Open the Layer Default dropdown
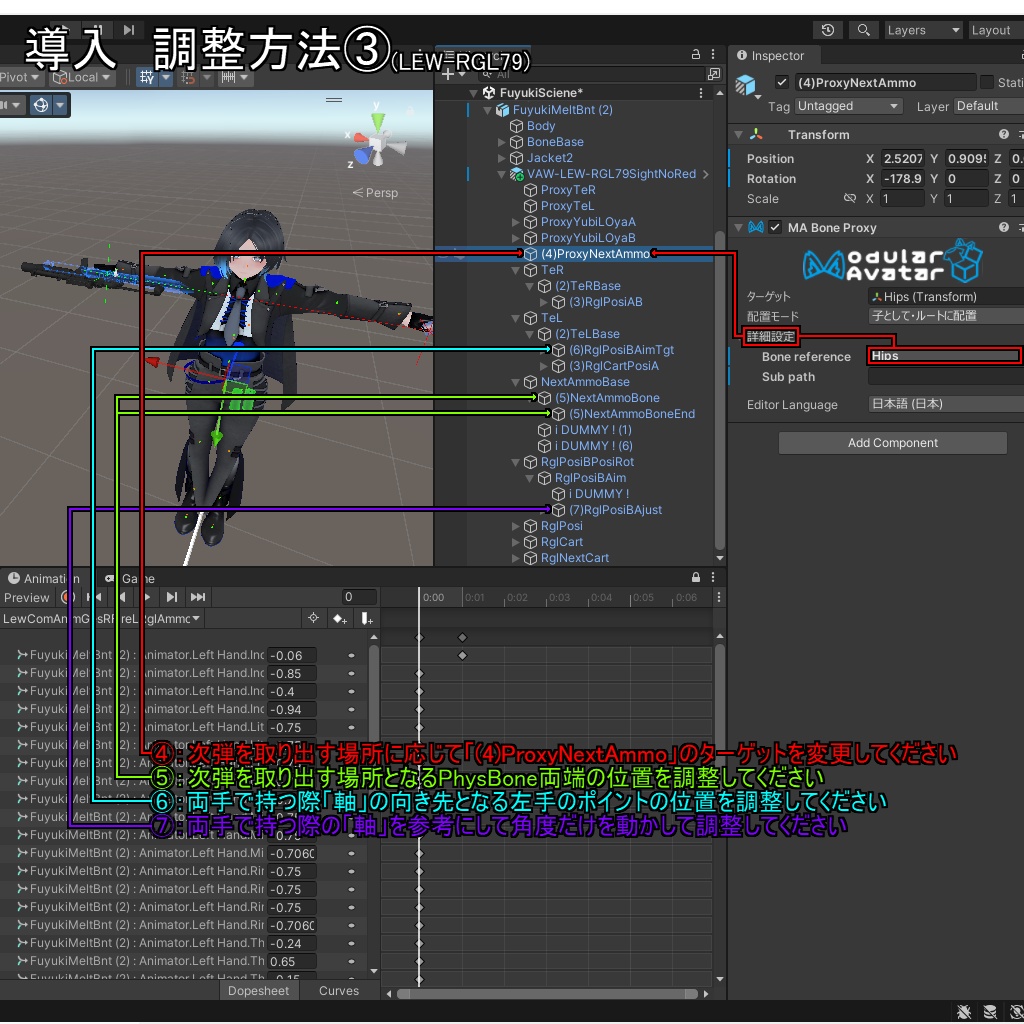 click(x=989, y=106)
